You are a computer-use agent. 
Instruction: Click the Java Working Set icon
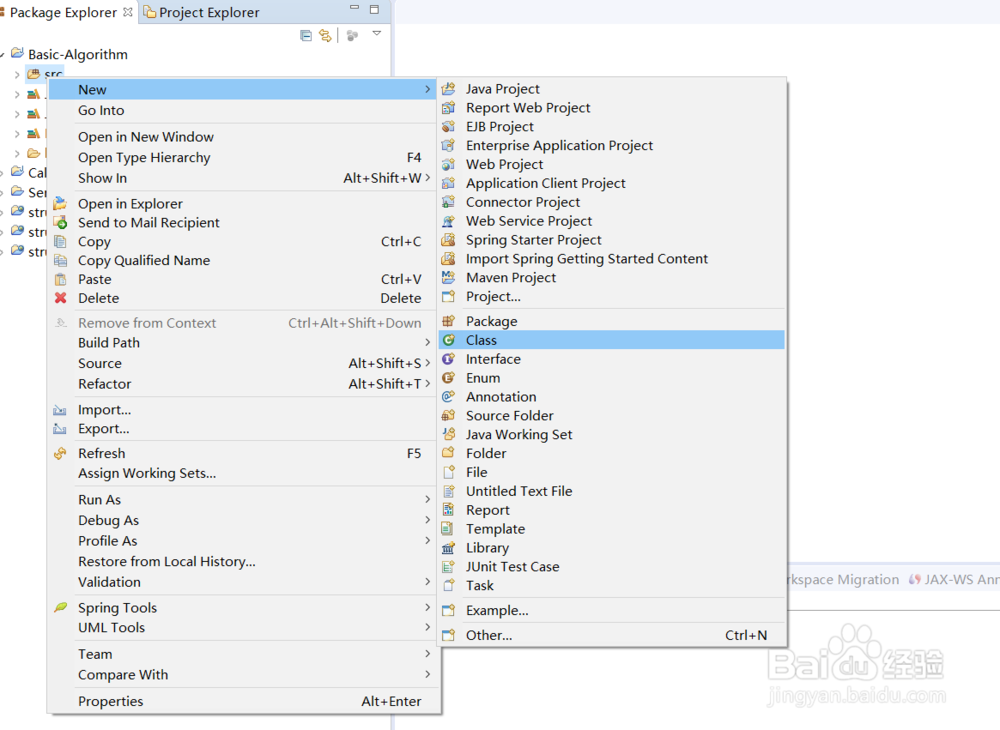point(449,434)
